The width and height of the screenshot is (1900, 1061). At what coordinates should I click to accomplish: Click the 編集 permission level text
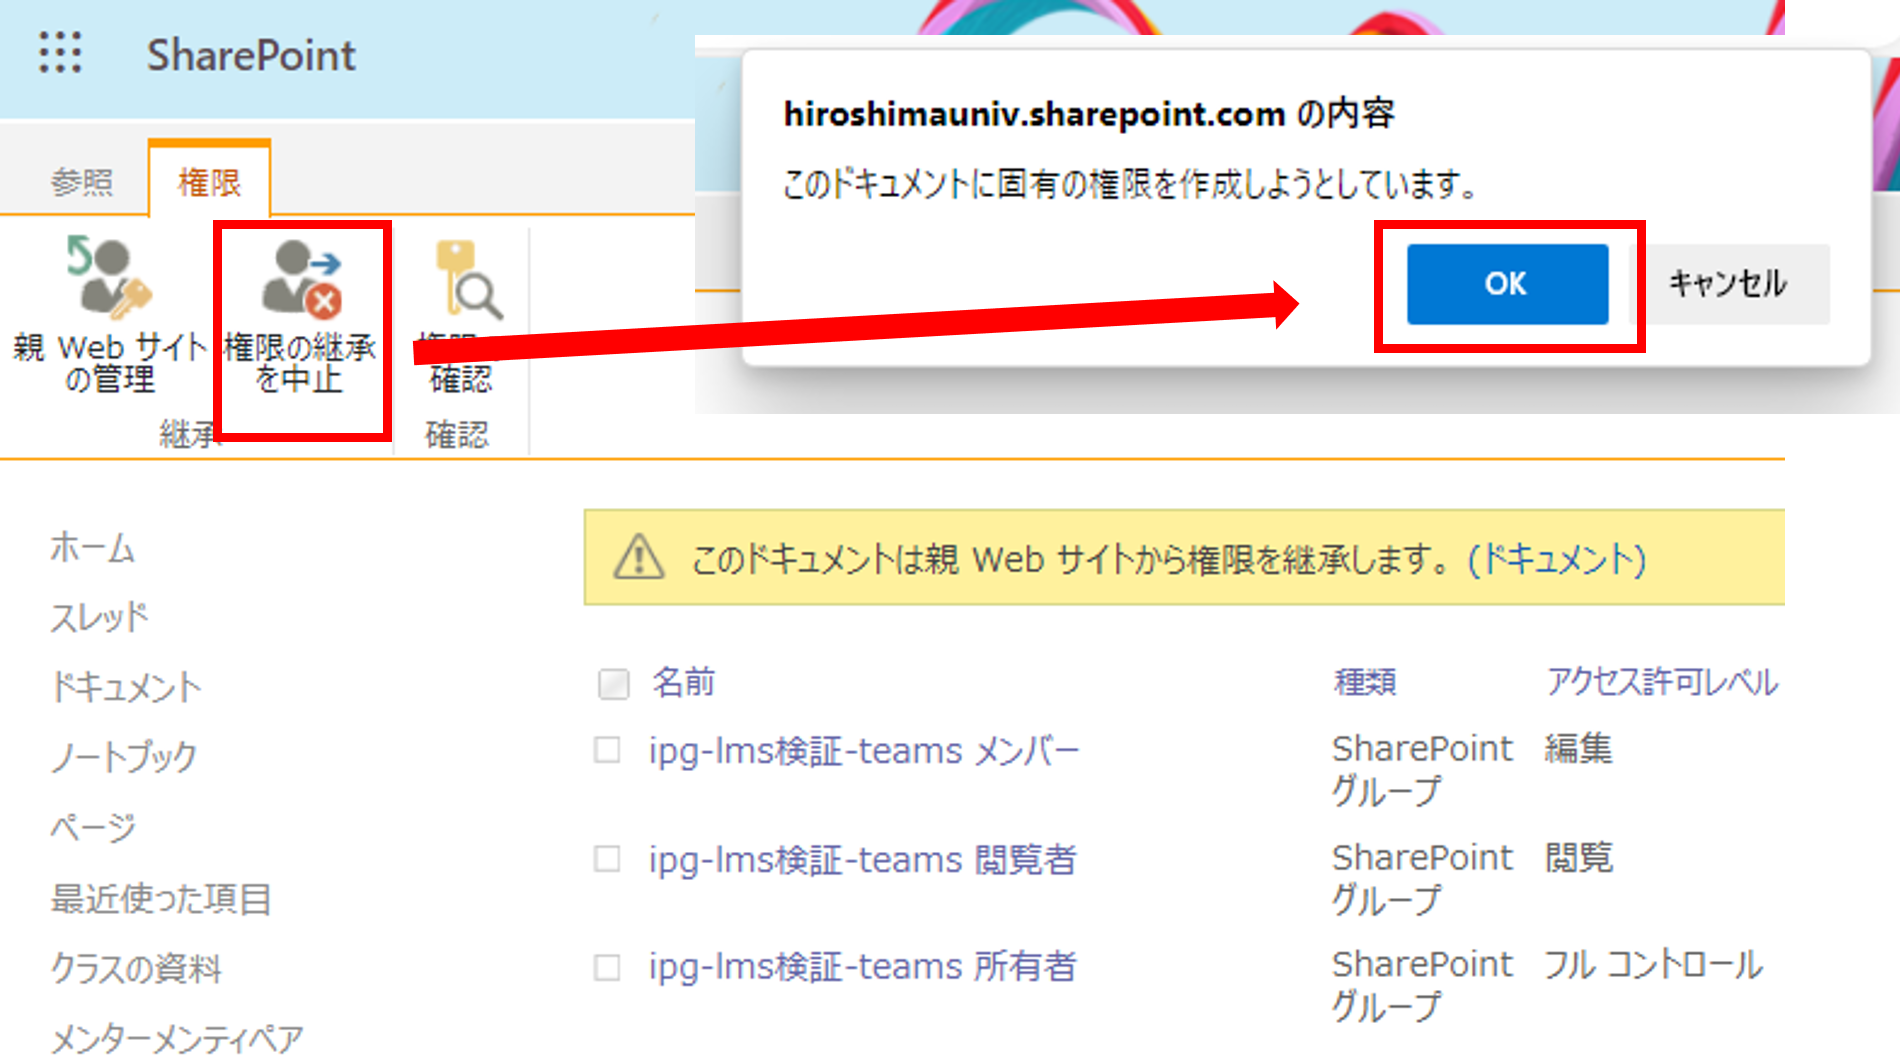coord(1579,749)
